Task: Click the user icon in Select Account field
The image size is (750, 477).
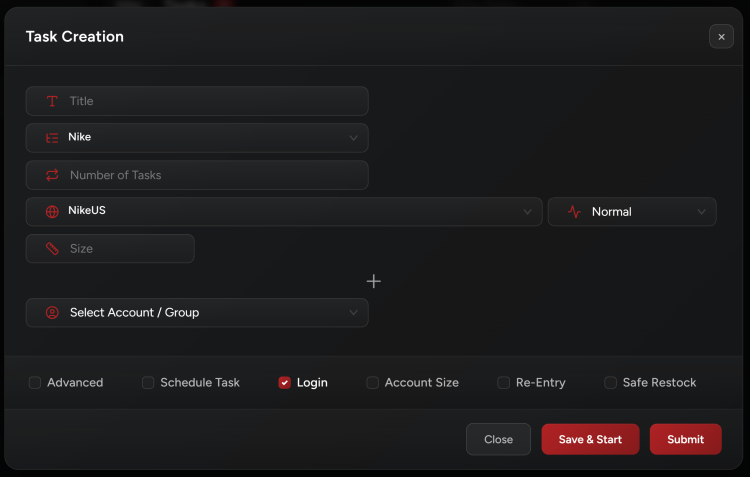Action: coord(52,313)
